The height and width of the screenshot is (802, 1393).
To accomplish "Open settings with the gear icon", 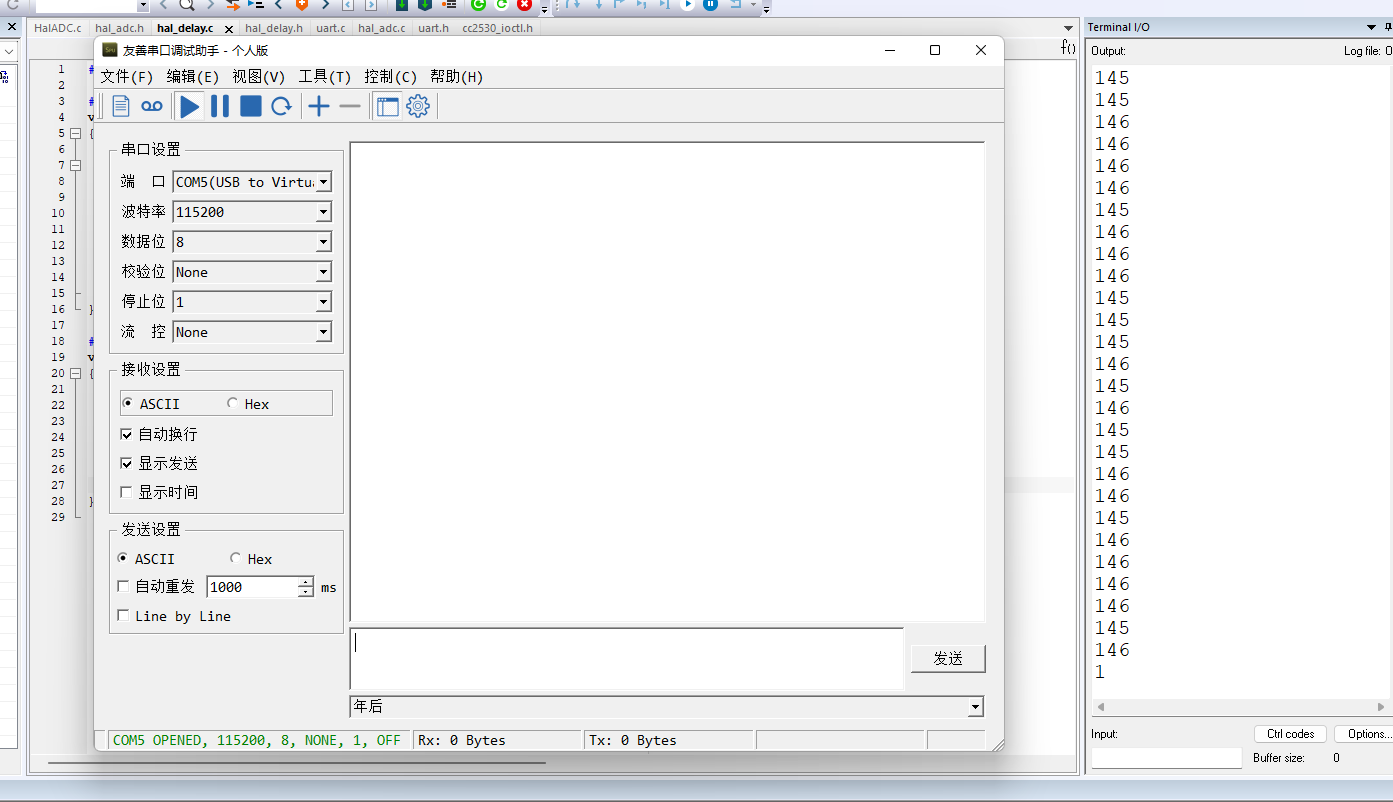I will 418,106.
